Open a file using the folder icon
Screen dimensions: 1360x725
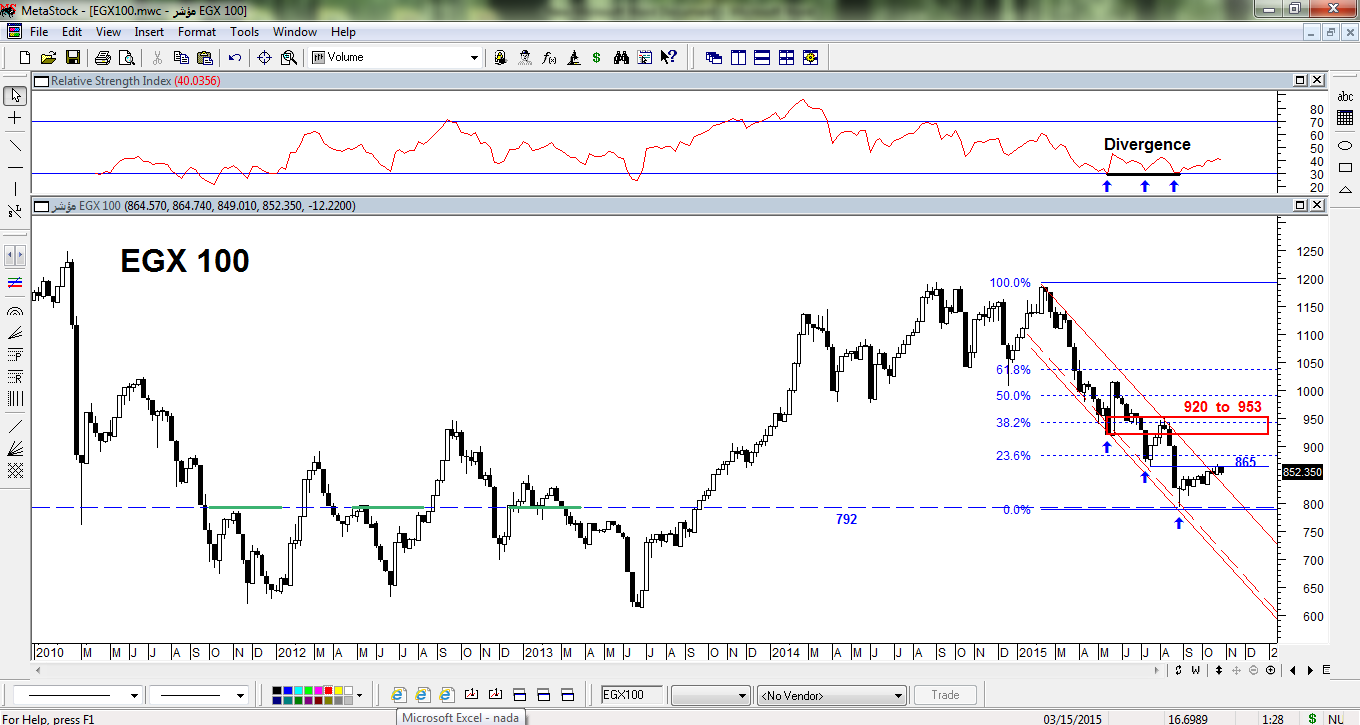coord(47,57)
